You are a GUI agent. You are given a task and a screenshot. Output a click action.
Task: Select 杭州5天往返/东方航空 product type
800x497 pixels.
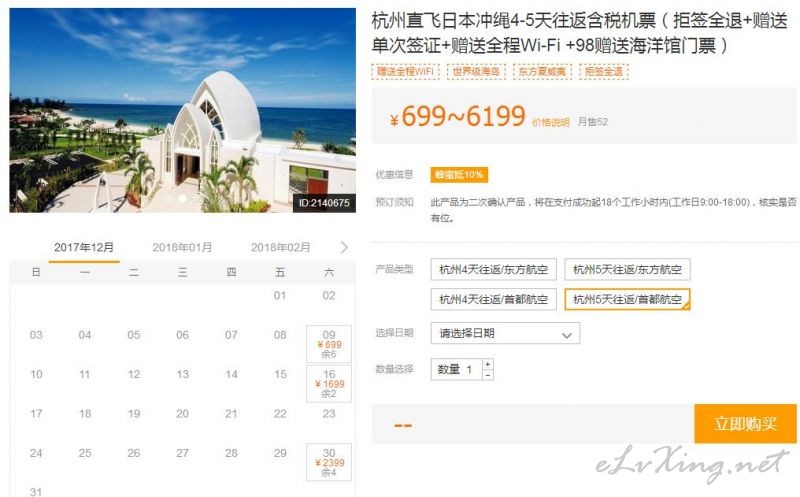click(627, 269)
